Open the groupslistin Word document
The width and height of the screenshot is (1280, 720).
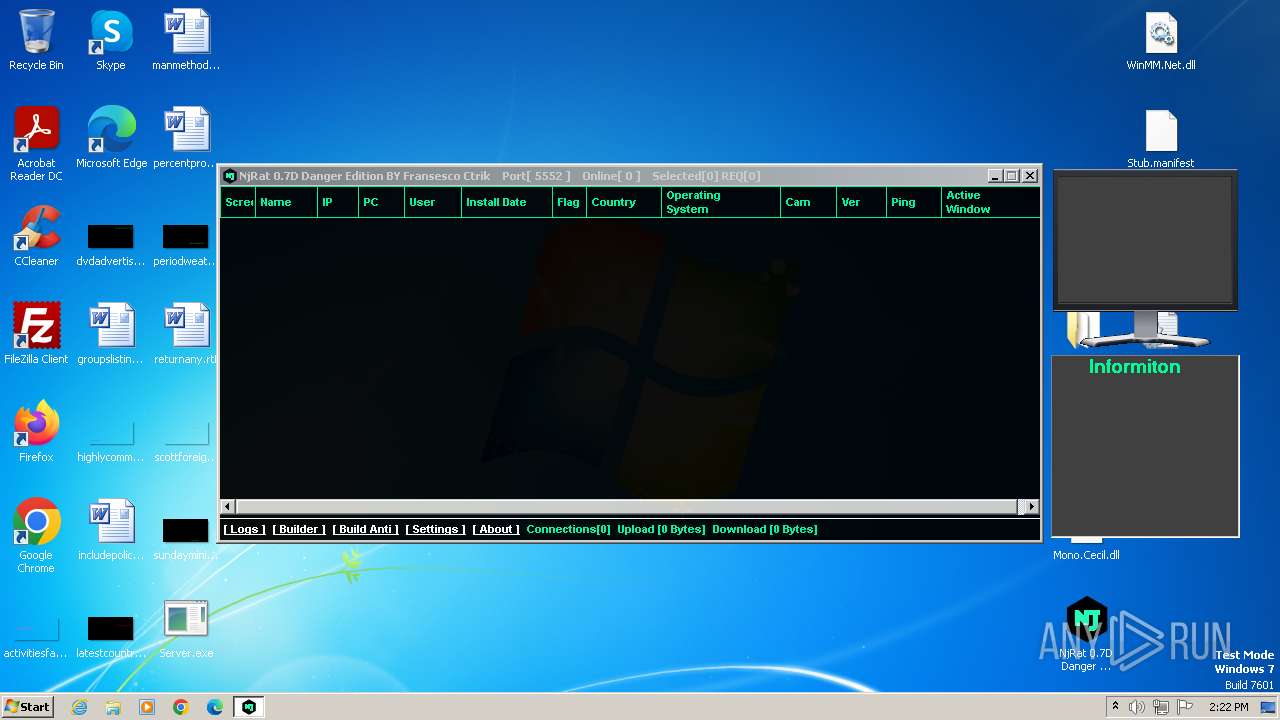tap(111, 334)
